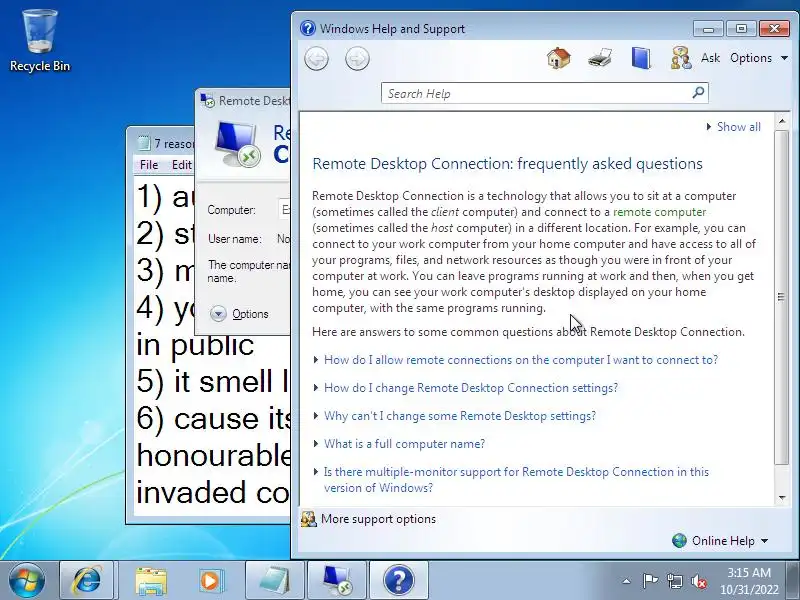
Task: Click Computer field in Remote Desktop
Action: (284, 210)
